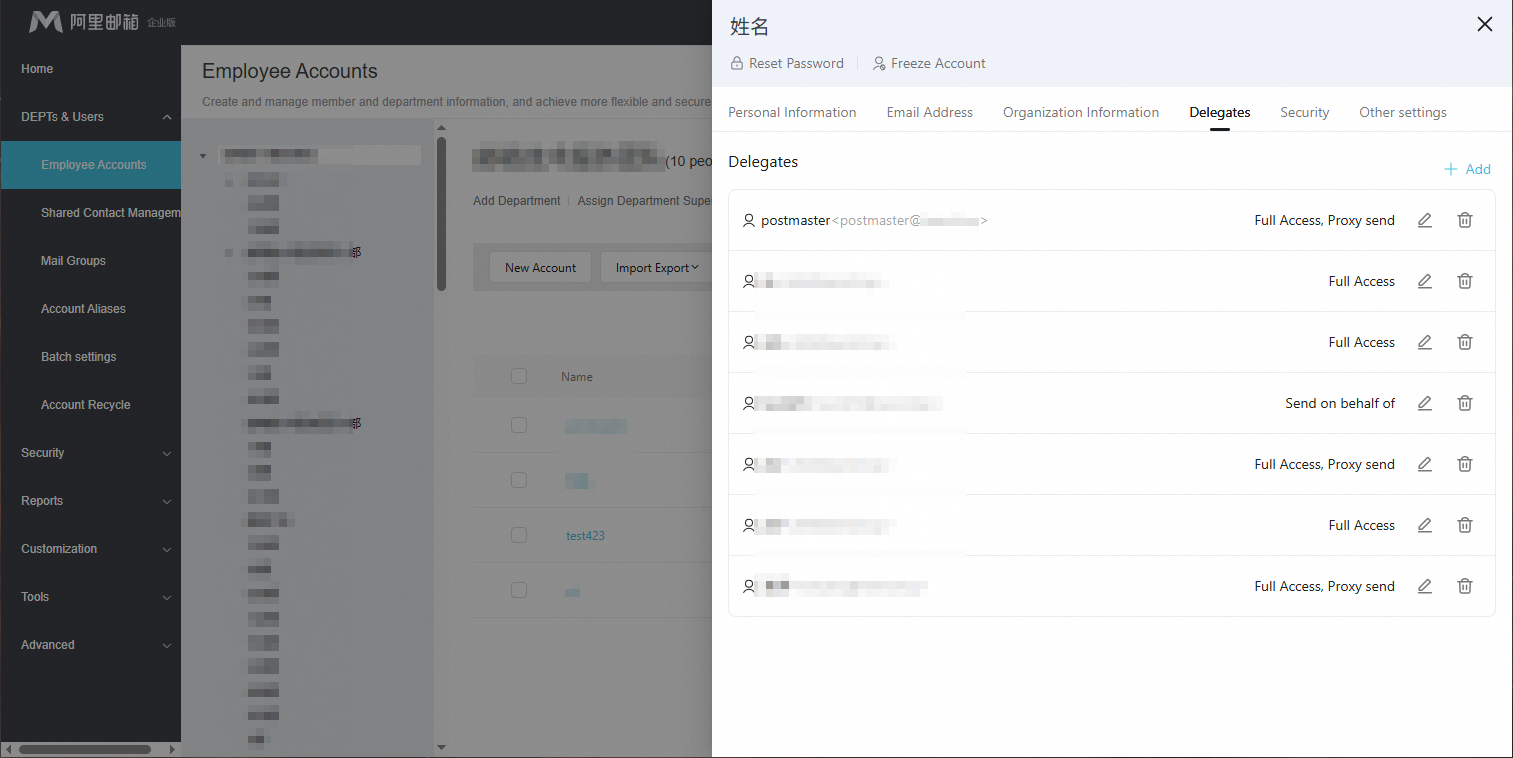Viewport: 1513px width, 758px height.
Task: Open the test423 account link
Action: (x=585, y=536)
